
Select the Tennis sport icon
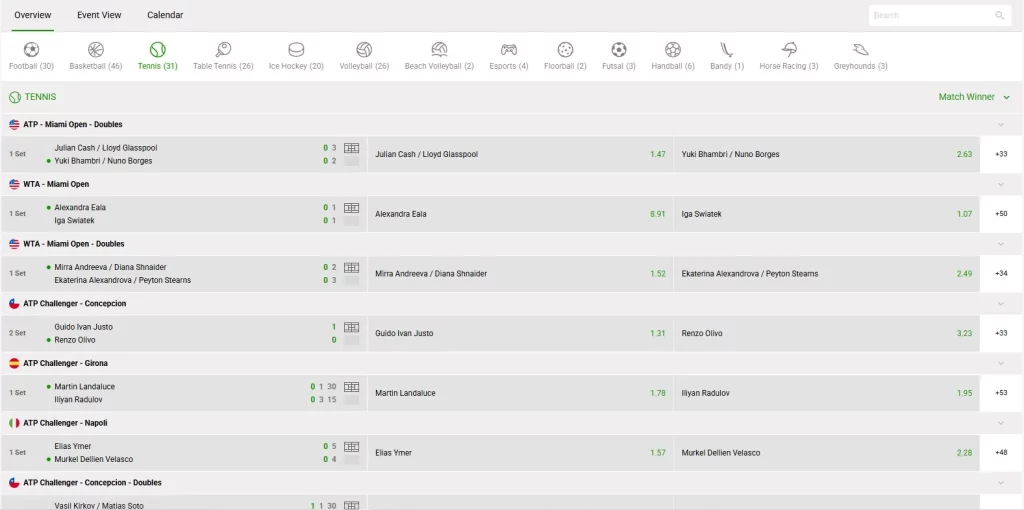(x=157, y=50)
